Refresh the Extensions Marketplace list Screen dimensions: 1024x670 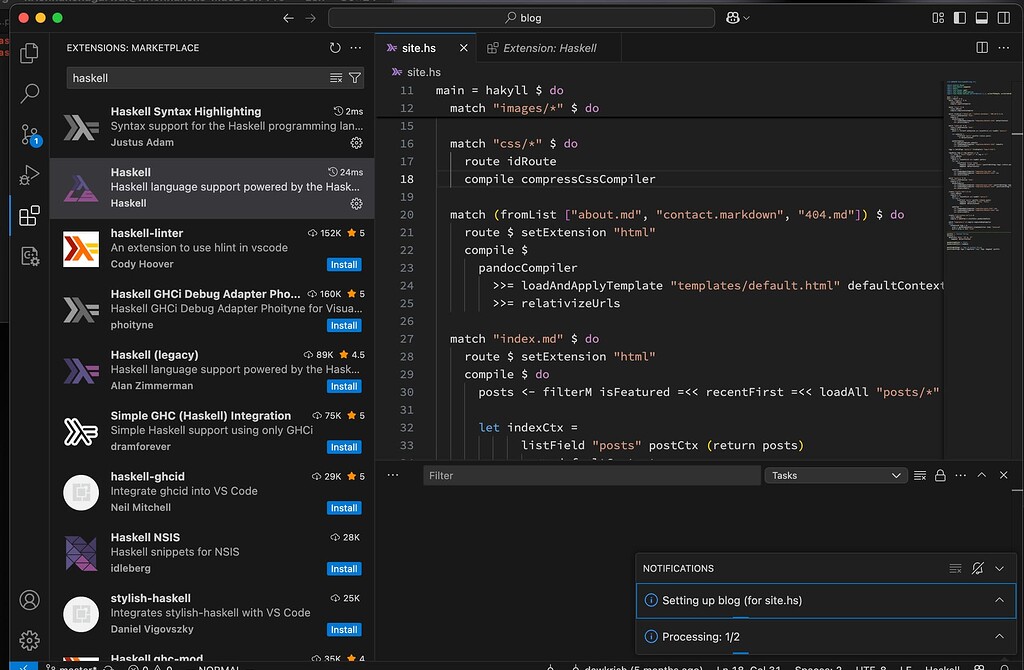pyautogui.click(x=333, y=46)
